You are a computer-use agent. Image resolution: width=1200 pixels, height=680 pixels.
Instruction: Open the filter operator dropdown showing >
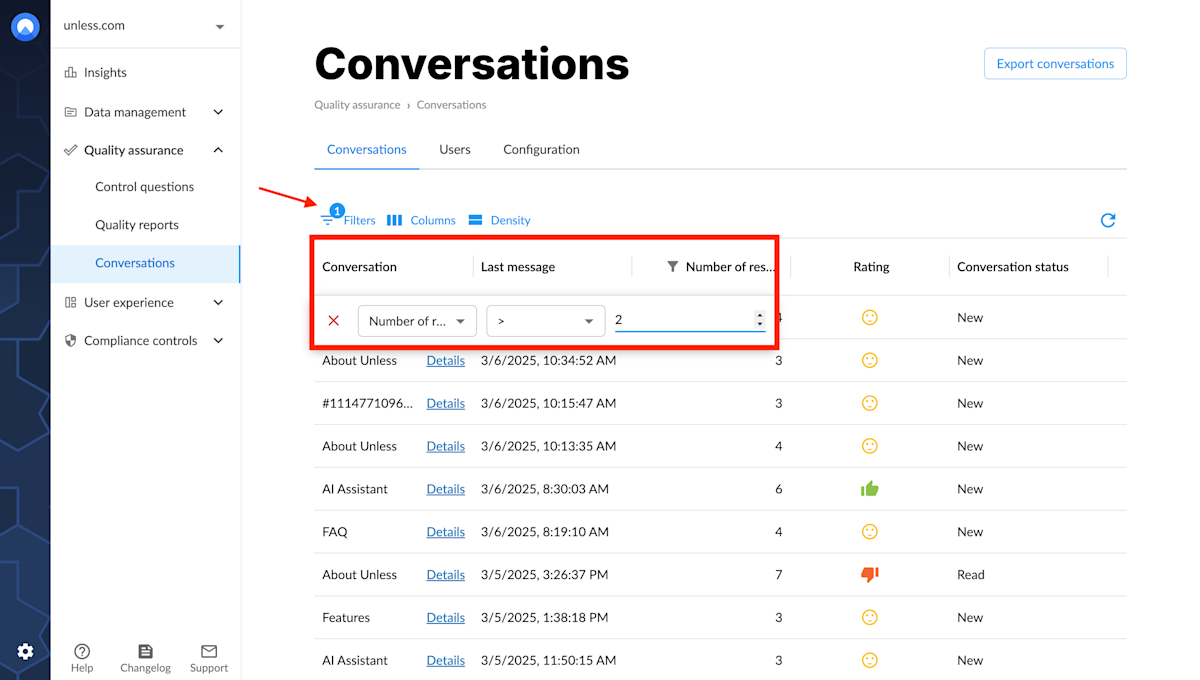coord(545,320)
